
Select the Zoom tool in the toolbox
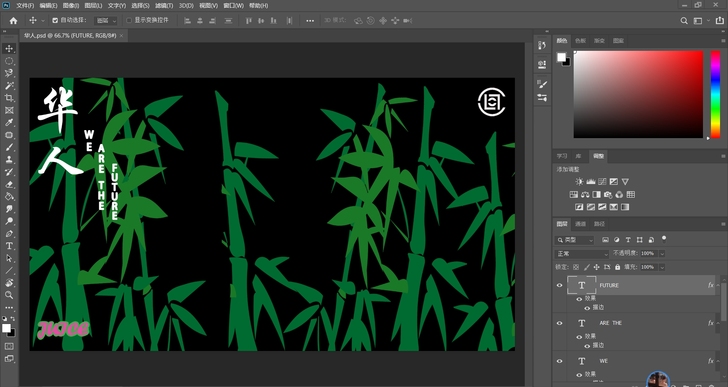[9, 295]
